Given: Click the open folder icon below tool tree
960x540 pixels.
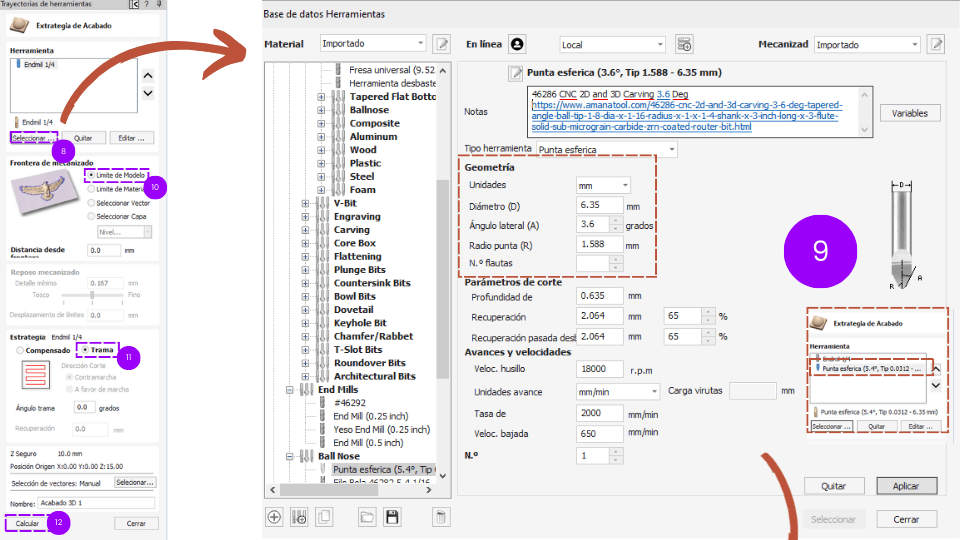Looking at the screenshot, I should click(367, 517).
